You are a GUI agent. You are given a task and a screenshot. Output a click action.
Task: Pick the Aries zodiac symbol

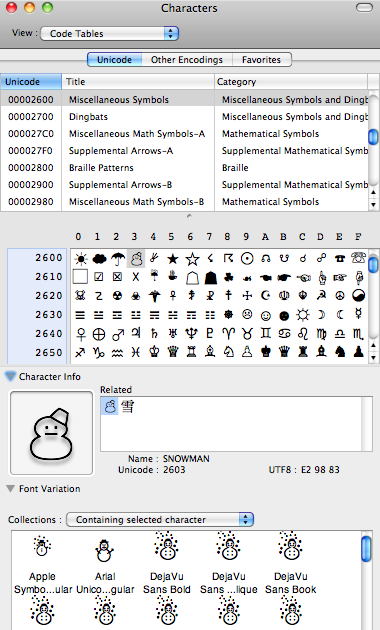tap(229, 333)
